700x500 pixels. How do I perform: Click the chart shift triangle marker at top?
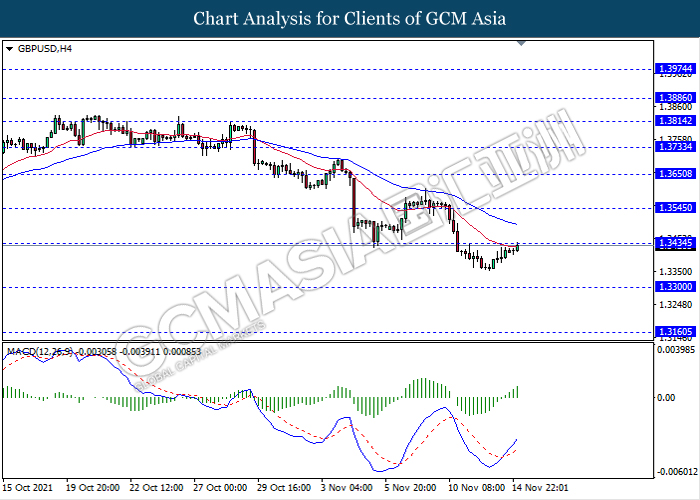(521, 43)
